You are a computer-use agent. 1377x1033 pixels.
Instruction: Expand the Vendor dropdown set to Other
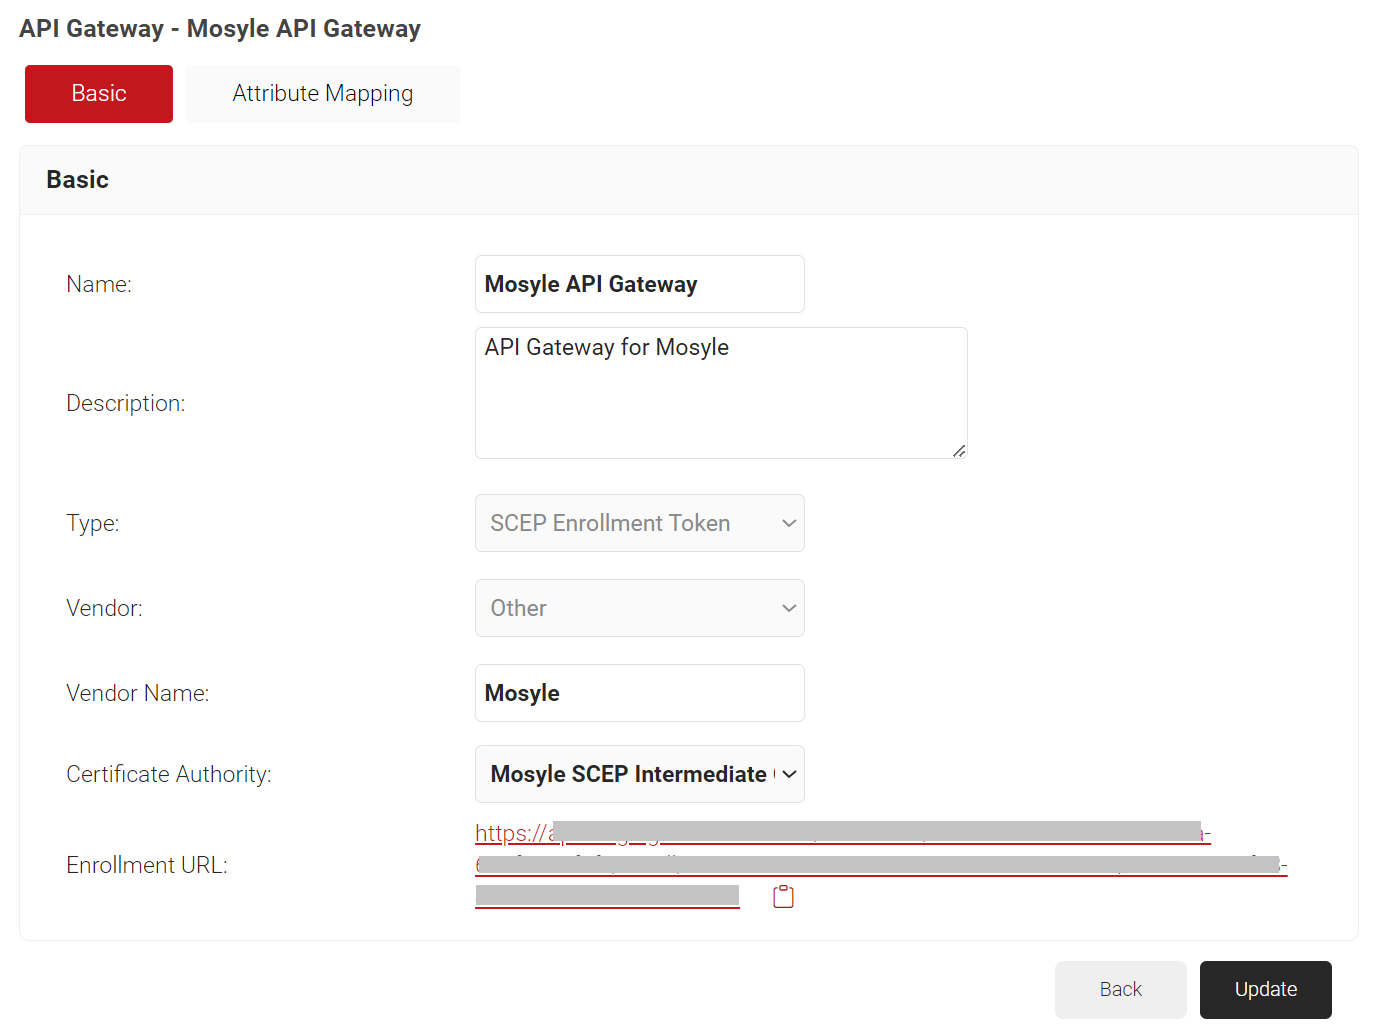639,608
